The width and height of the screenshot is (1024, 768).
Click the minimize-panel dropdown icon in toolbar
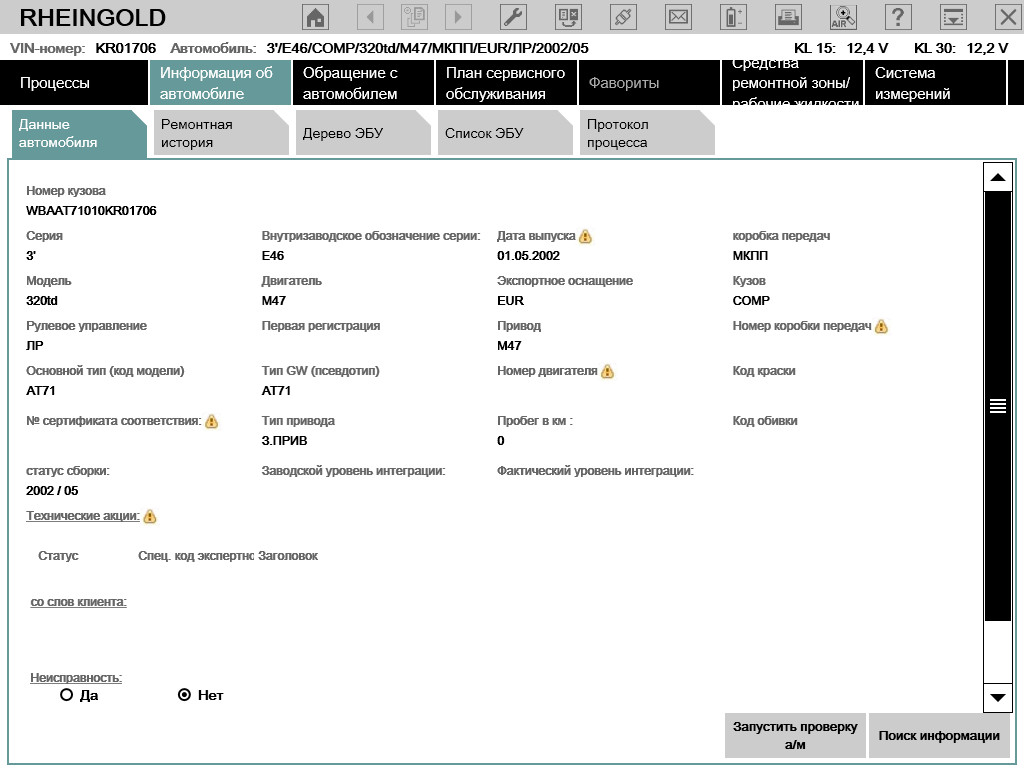(954, 17)
